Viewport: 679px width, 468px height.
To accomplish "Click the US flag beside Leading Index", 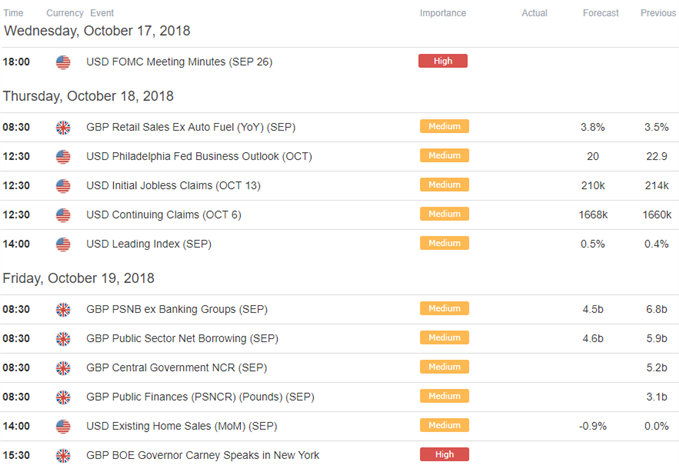I will 63,245.
